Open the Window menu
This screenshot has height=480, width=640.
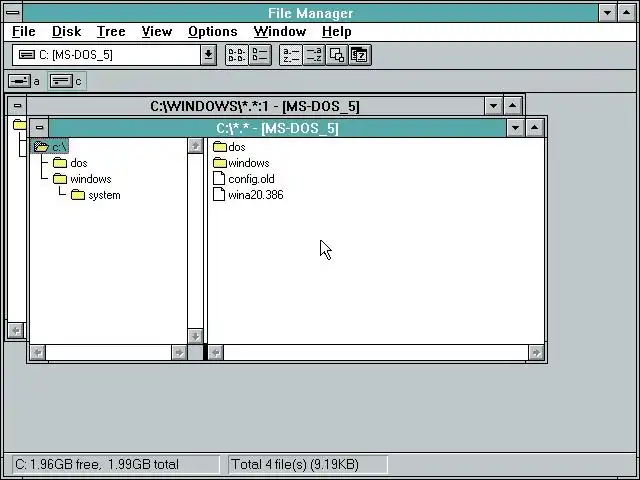pos(280,31)
